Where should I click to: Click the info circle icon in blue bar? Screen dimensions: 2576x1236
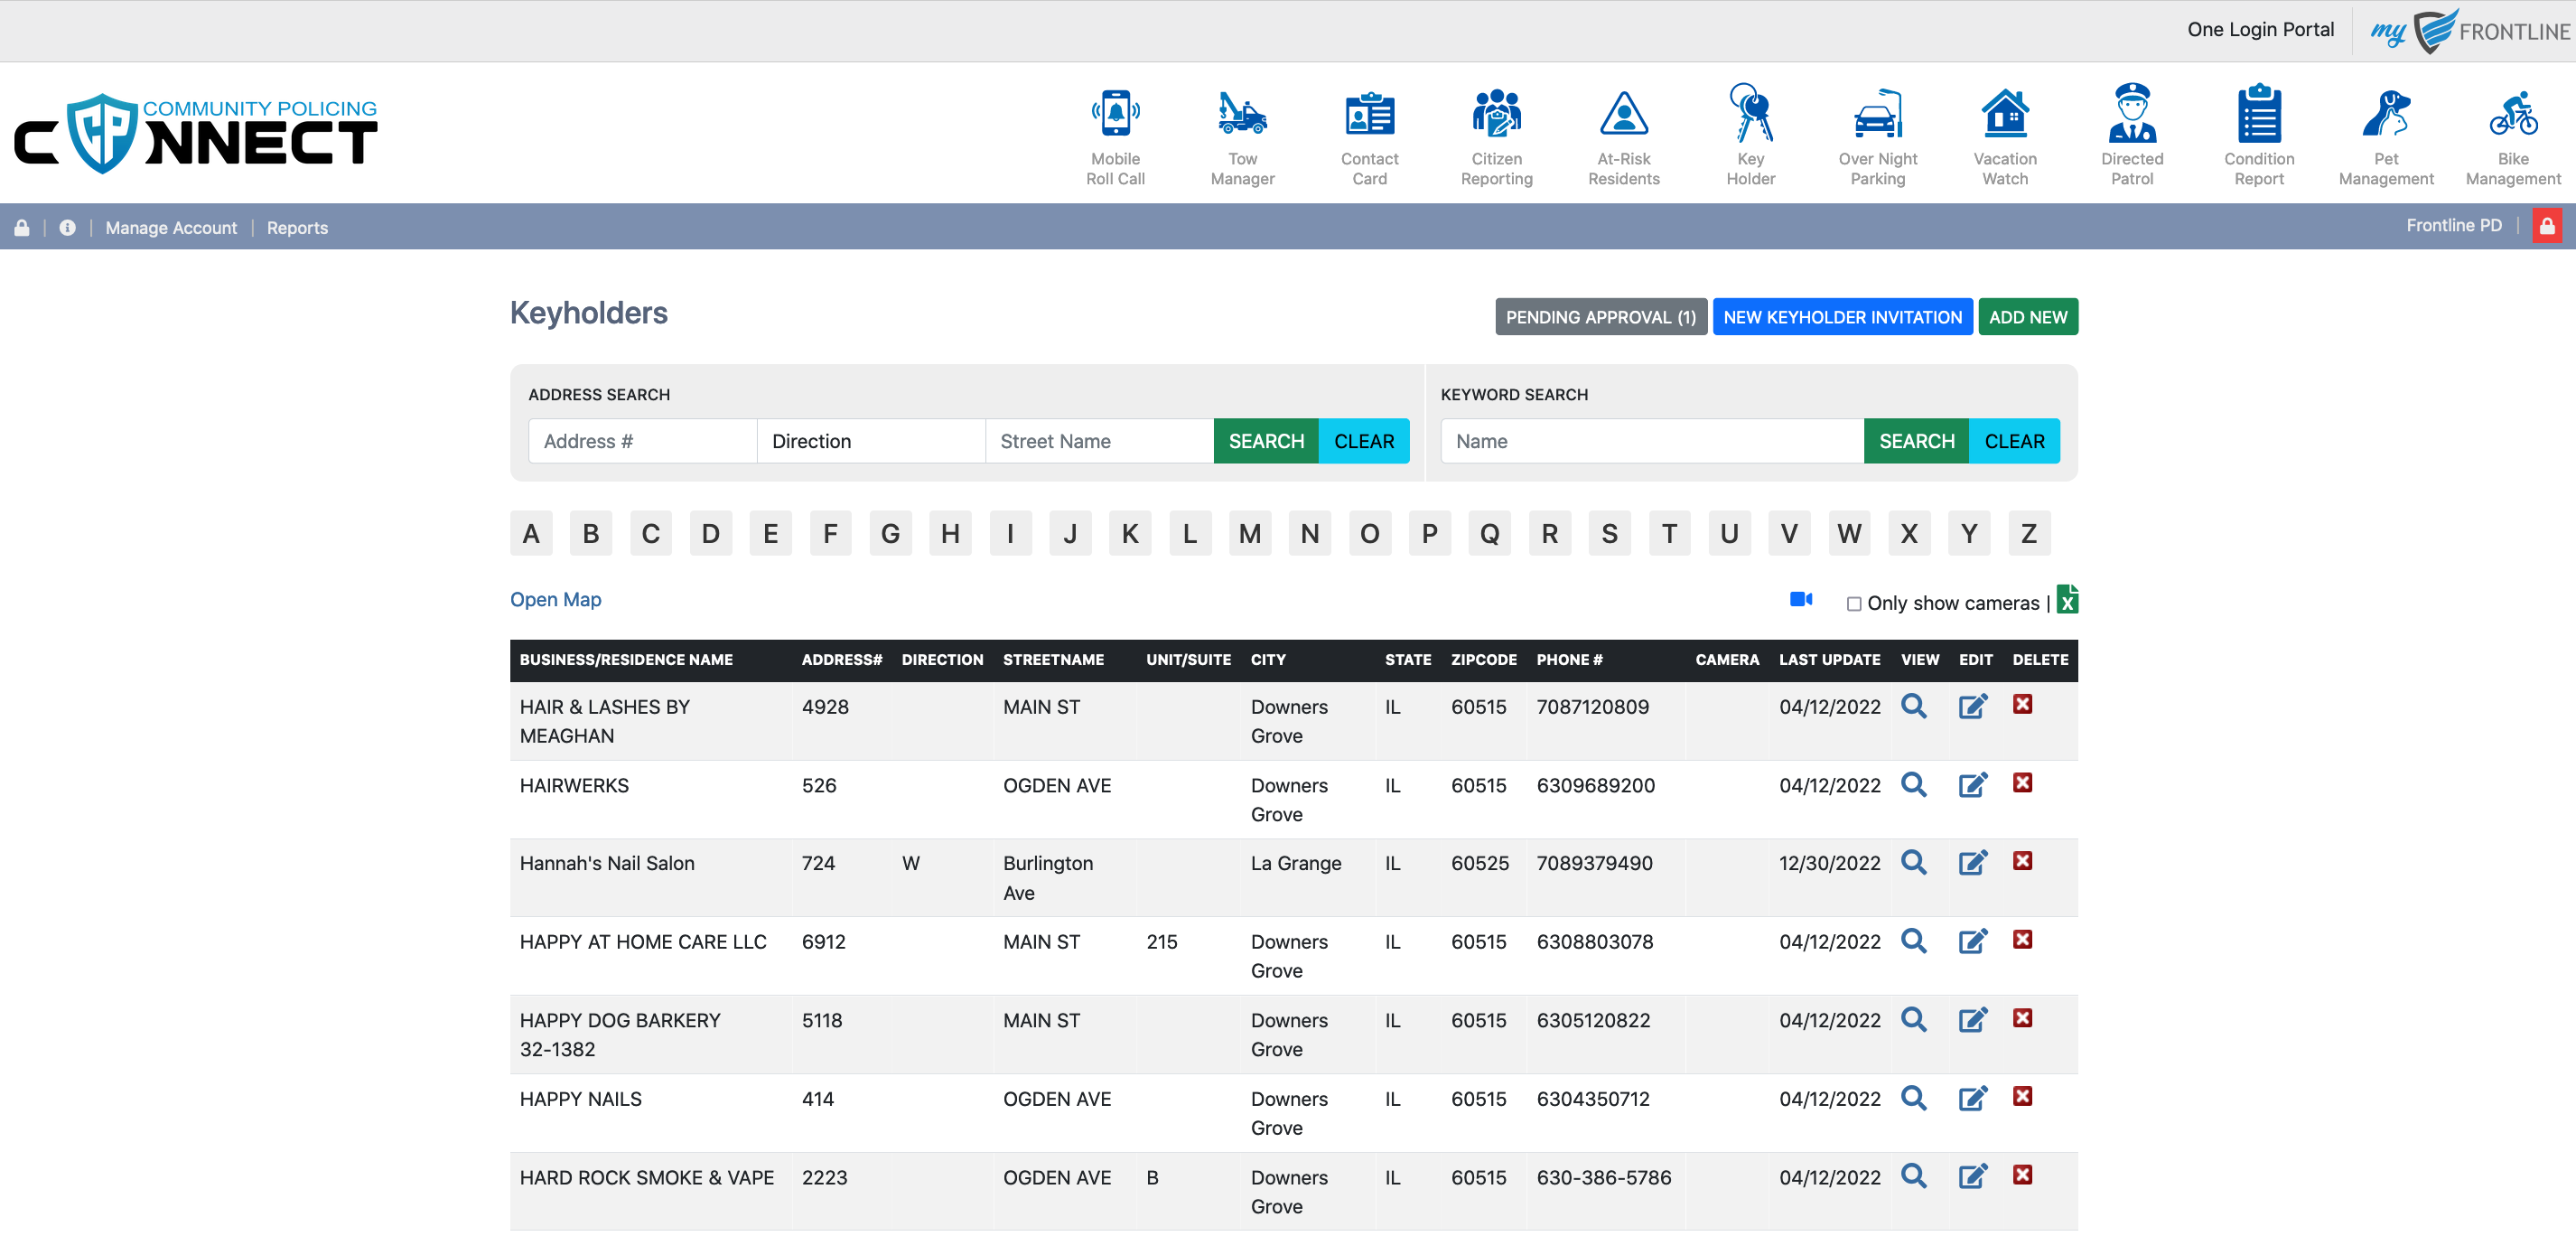click(67, 228)
